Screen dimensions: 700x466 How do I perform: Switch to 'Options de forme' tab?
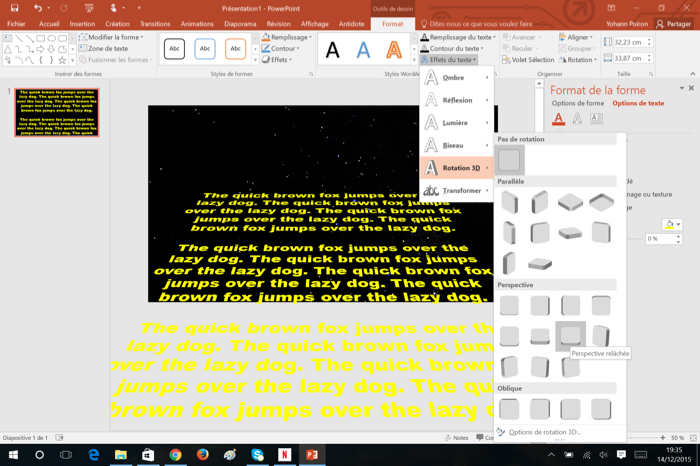click(577, 103)
